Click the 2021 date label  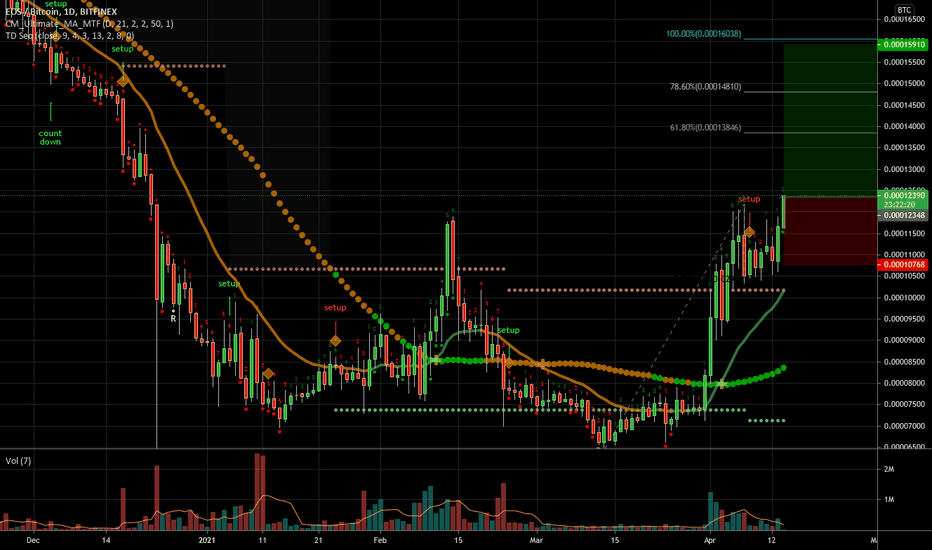[x=206, y=540]
